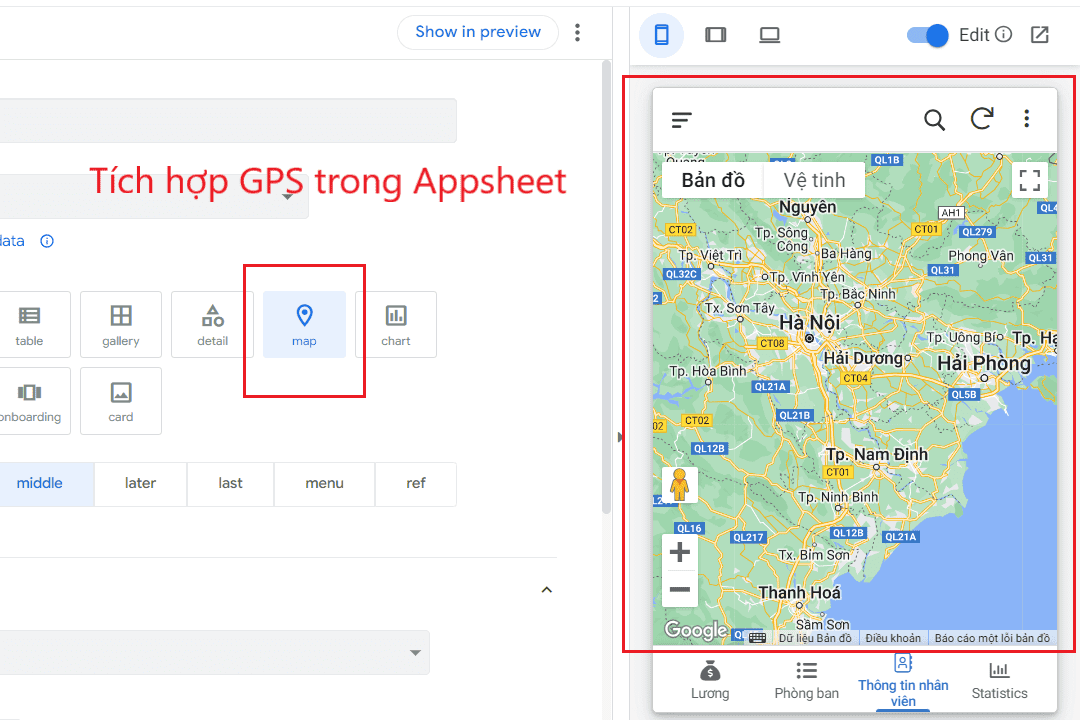Disable the Edit toggle switch
This screenshot has height=720, width=1080.
[926, 34]
